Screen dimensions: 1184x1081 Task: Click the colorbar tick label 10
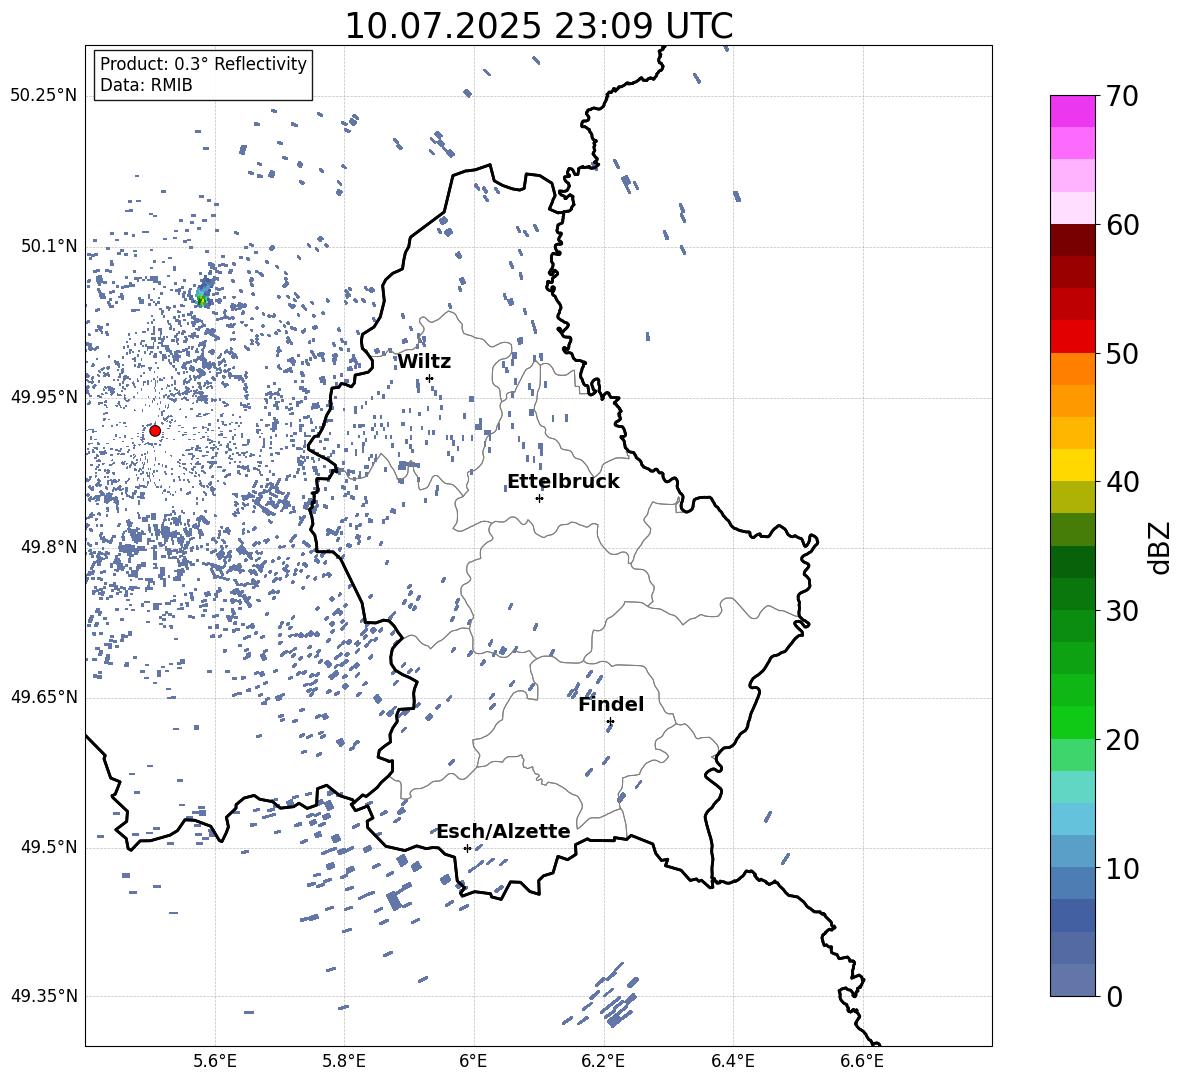point(1122,868)
